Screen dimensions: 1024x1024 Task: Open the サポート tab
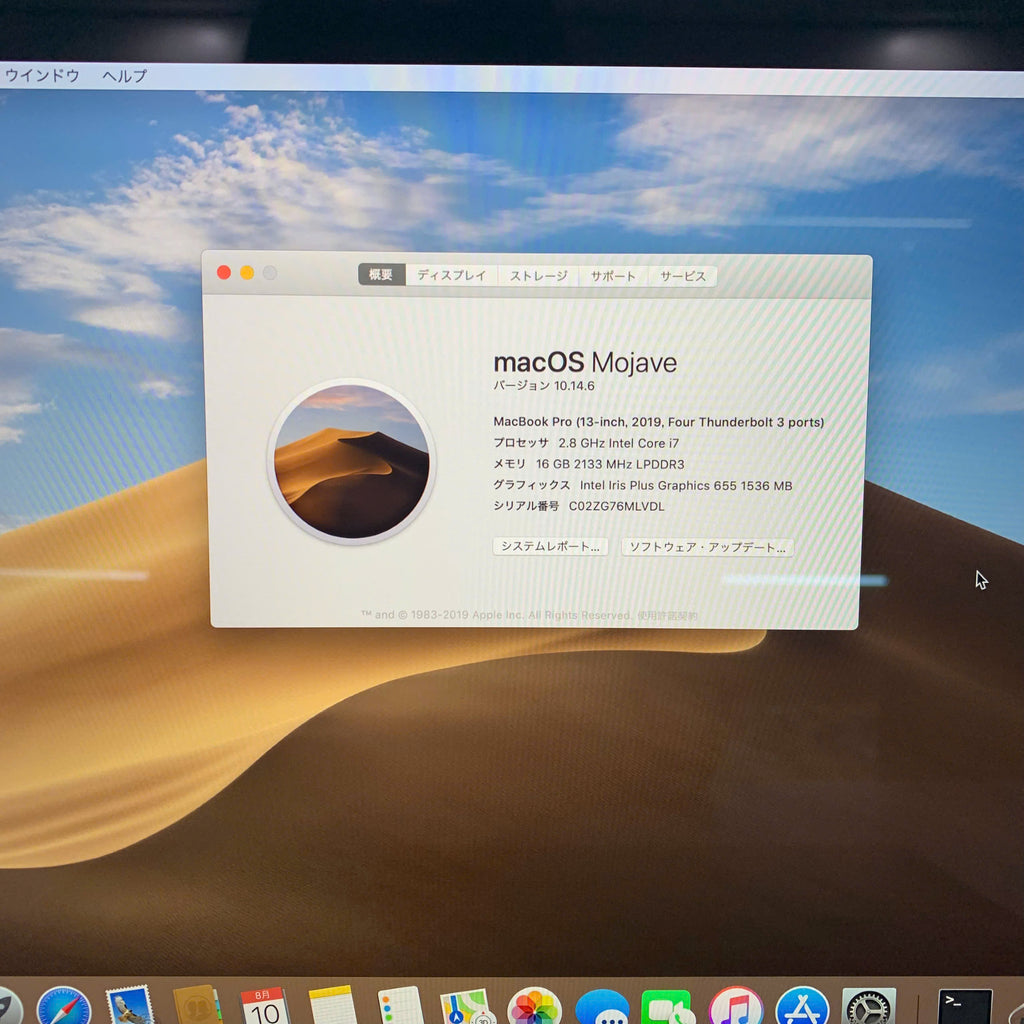pos(613,276)
